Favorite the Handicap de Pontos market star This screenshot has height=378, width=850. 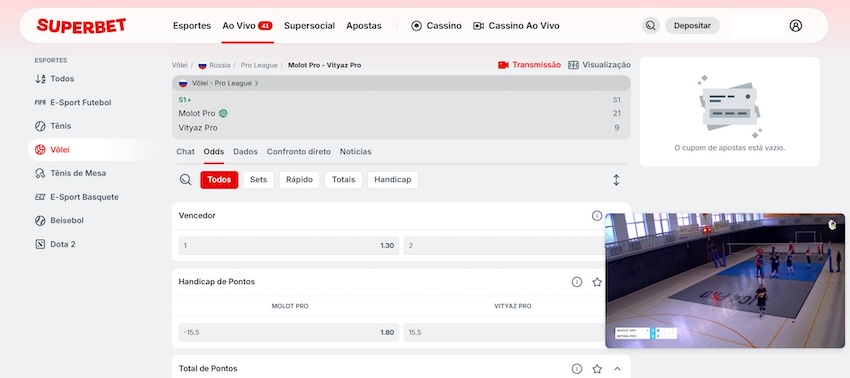pyautogui.click(x=597, y=282)
